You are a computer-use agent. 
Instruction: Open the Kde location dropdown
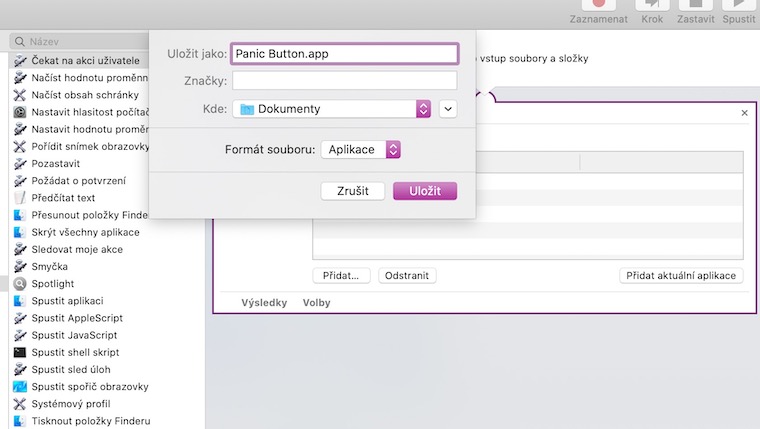(x=331, y=109)
